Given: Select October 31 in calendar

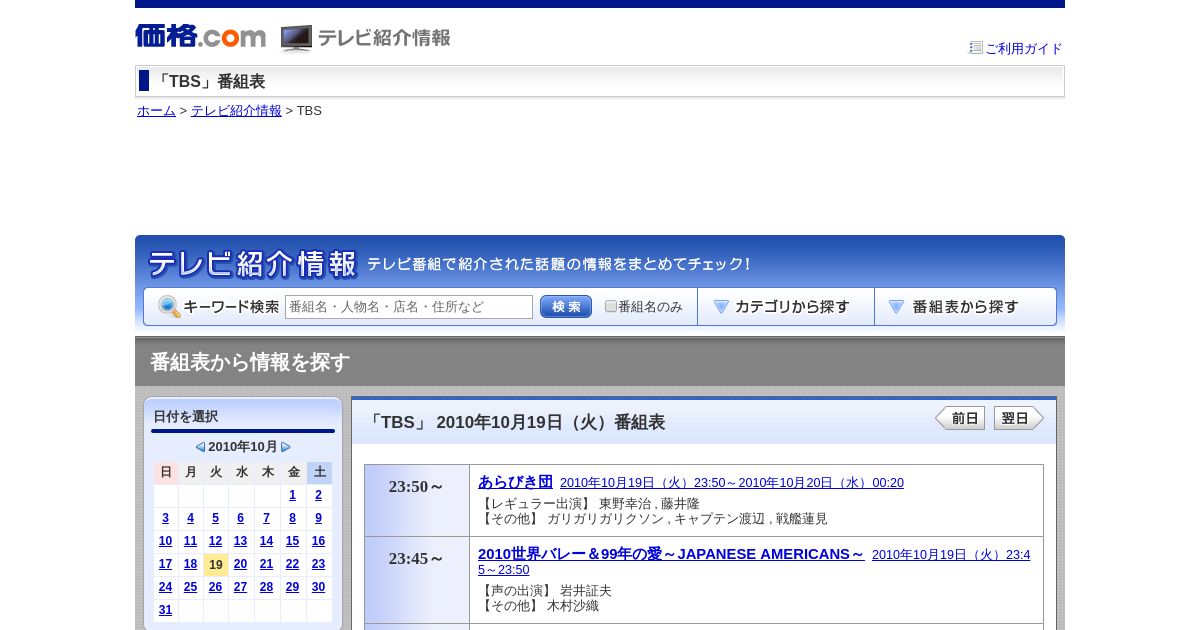Looking at the screenshot, I should (x=165, y=610).
